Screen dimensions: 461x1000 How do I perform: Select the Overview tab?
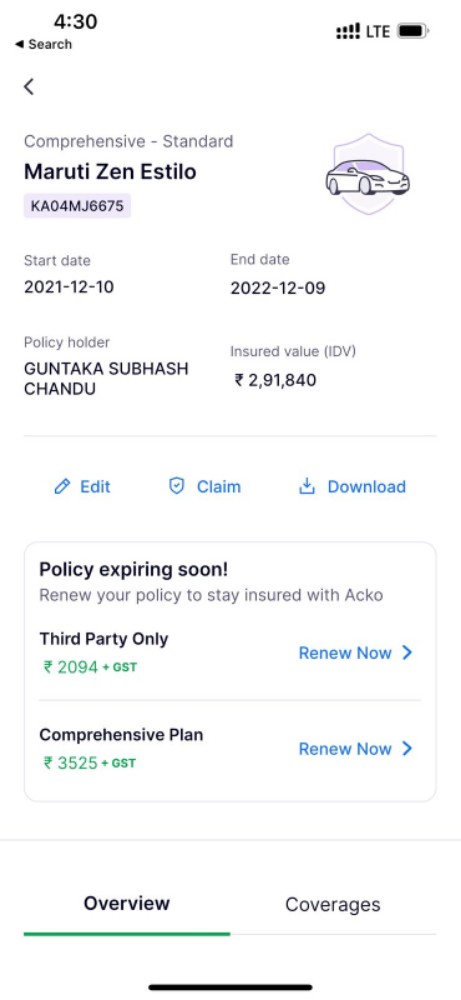click(x=127, y=903)
